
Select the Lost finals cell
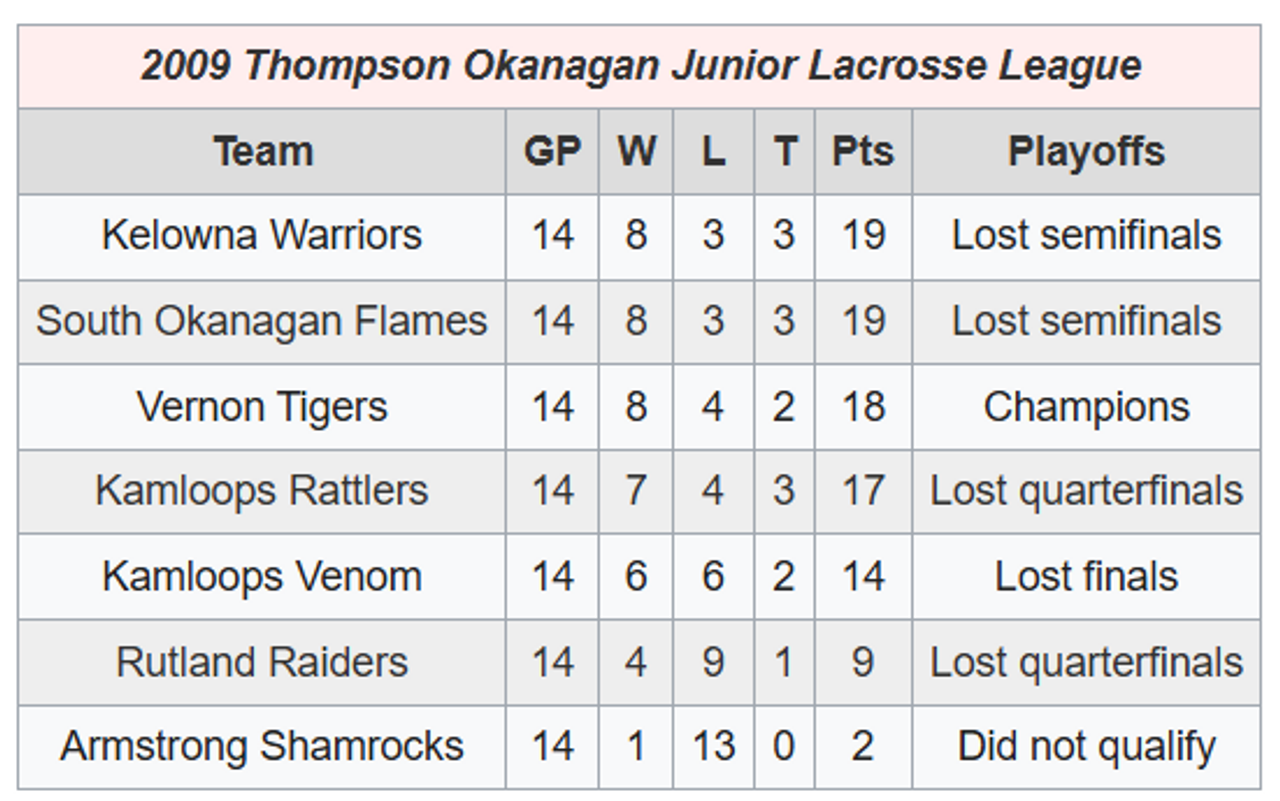point(1086,577)
